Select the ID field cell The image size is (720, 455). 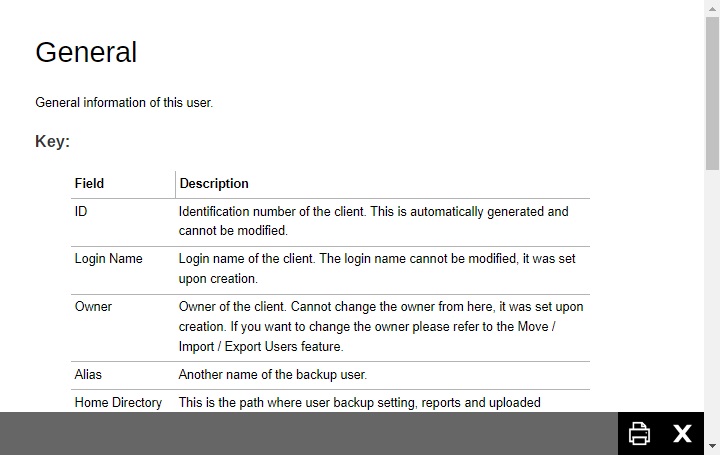click(x=81, y=211)
